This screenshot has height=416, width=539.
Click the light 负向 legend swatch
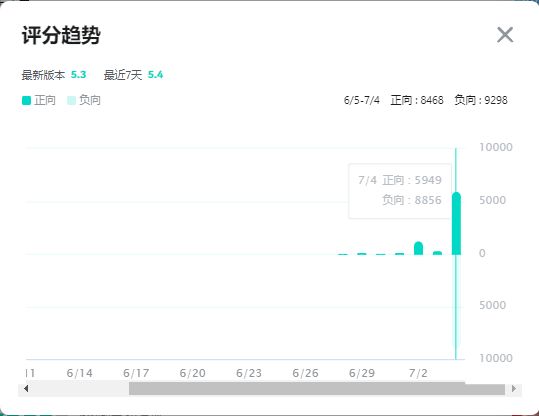pos(71,100)
